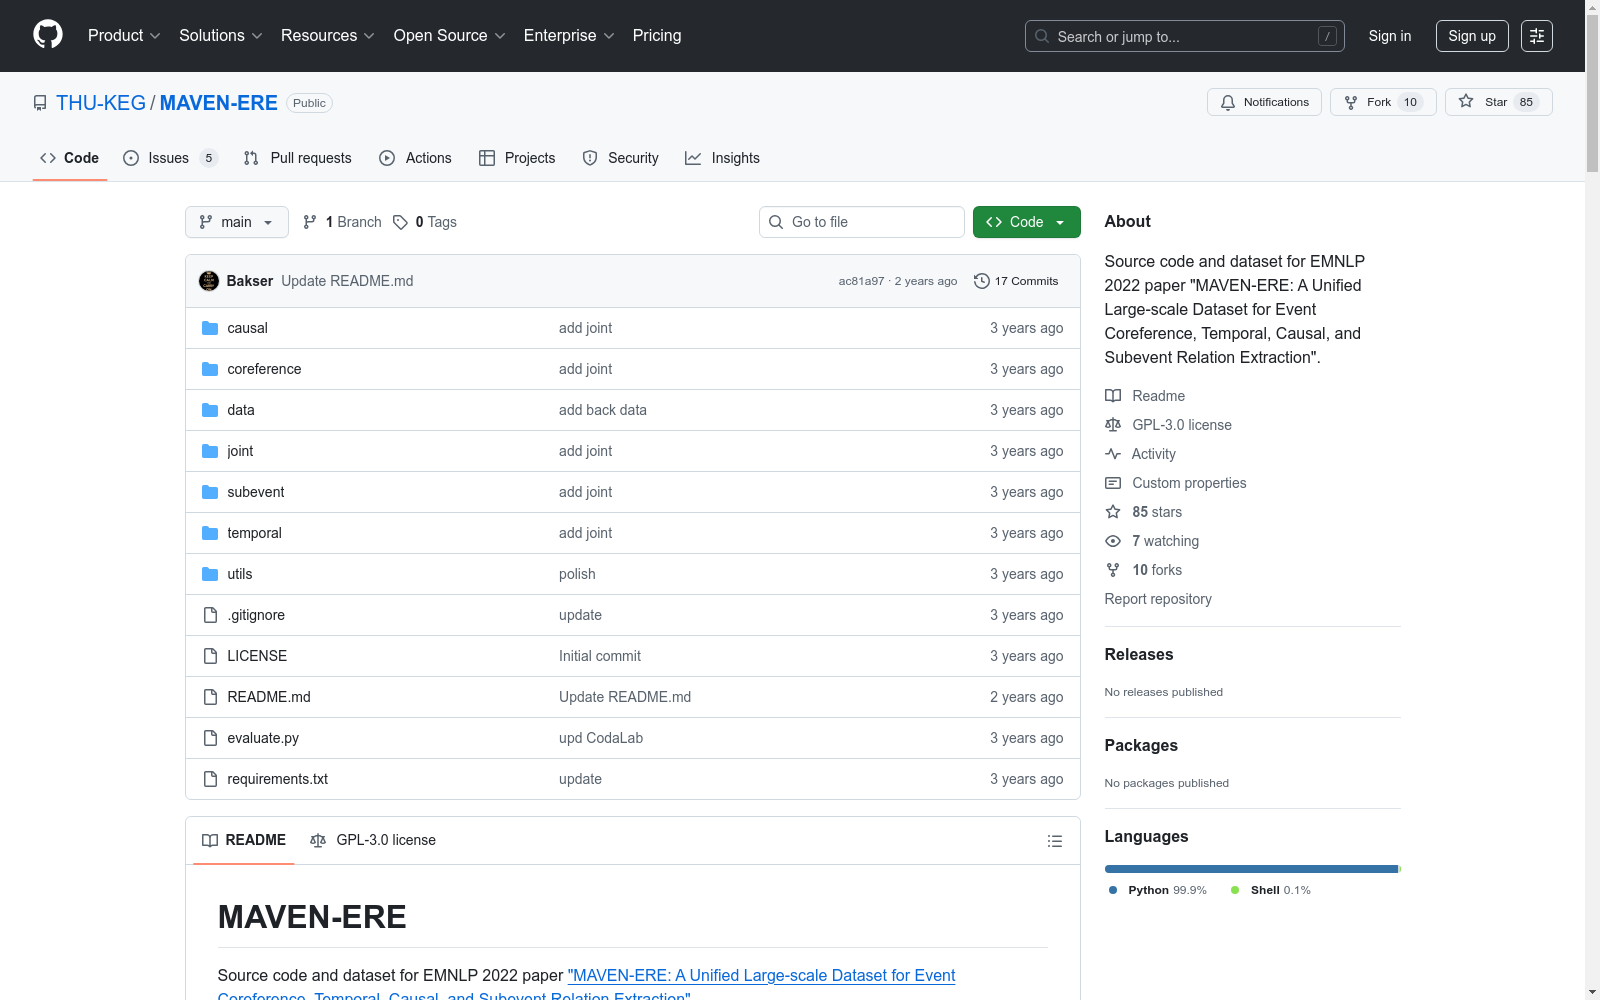
Task: Click the Notifications bell icon
Action: [x=1228, y=102]
